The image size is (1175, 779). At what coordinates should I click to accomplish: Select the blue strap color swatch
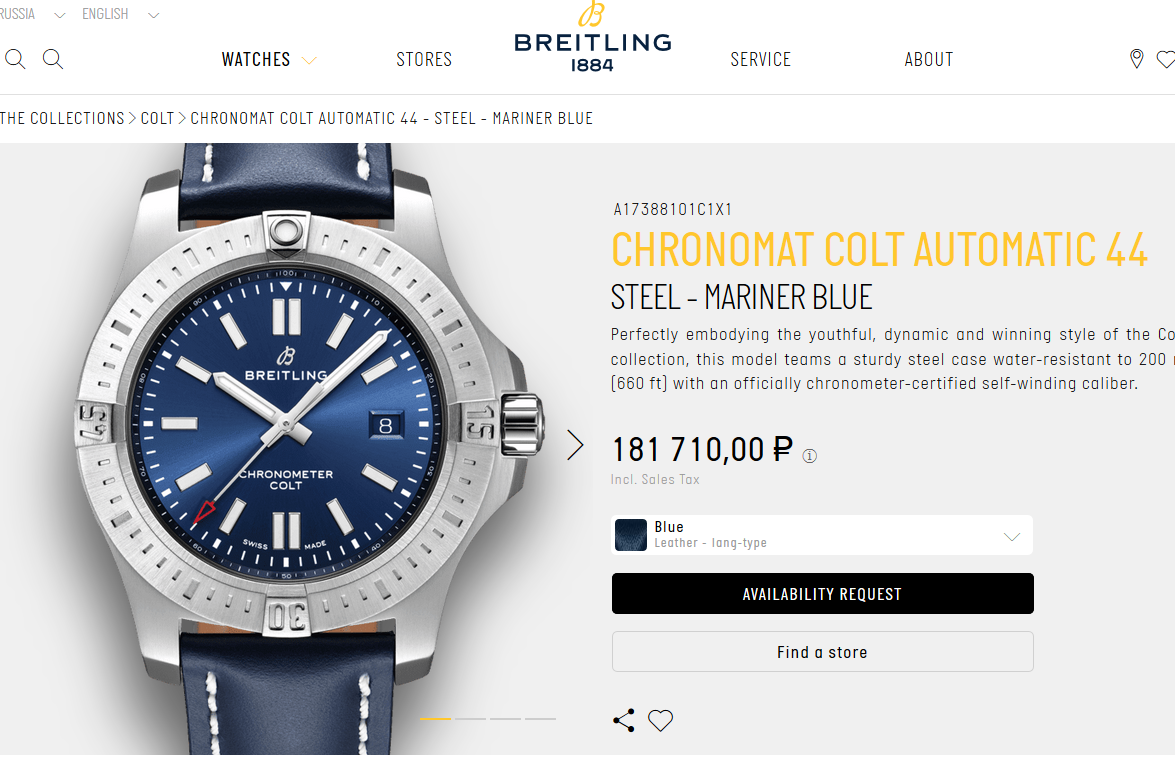pos(631,535)
